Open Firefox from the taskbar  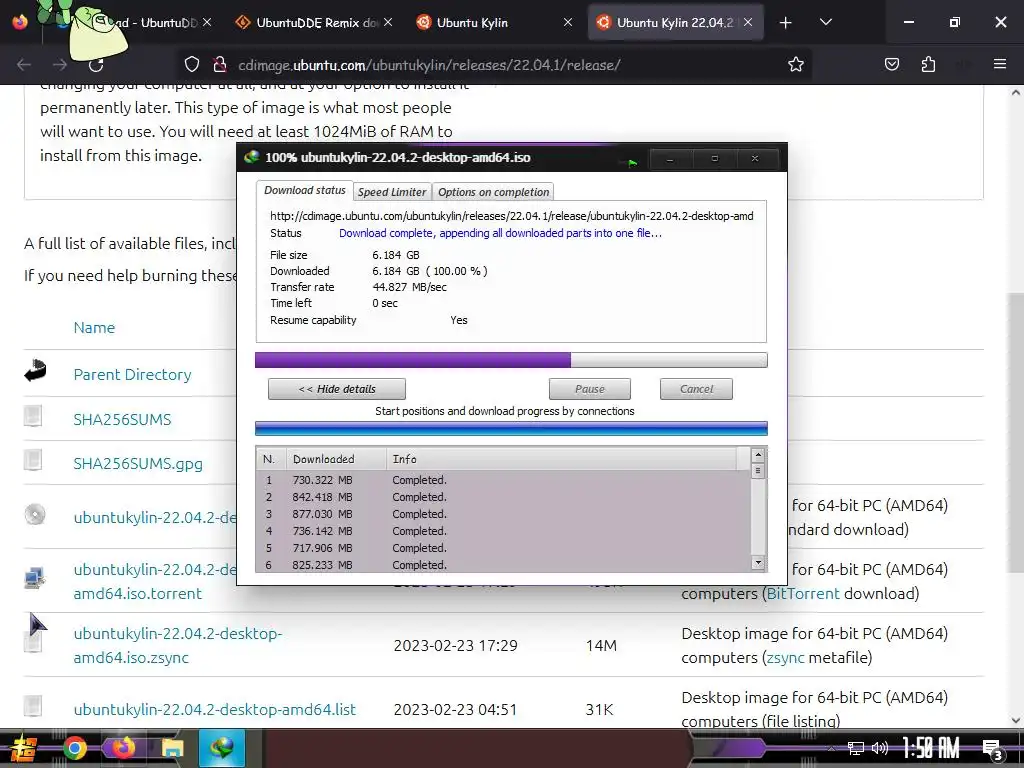[x=122, y=748]
